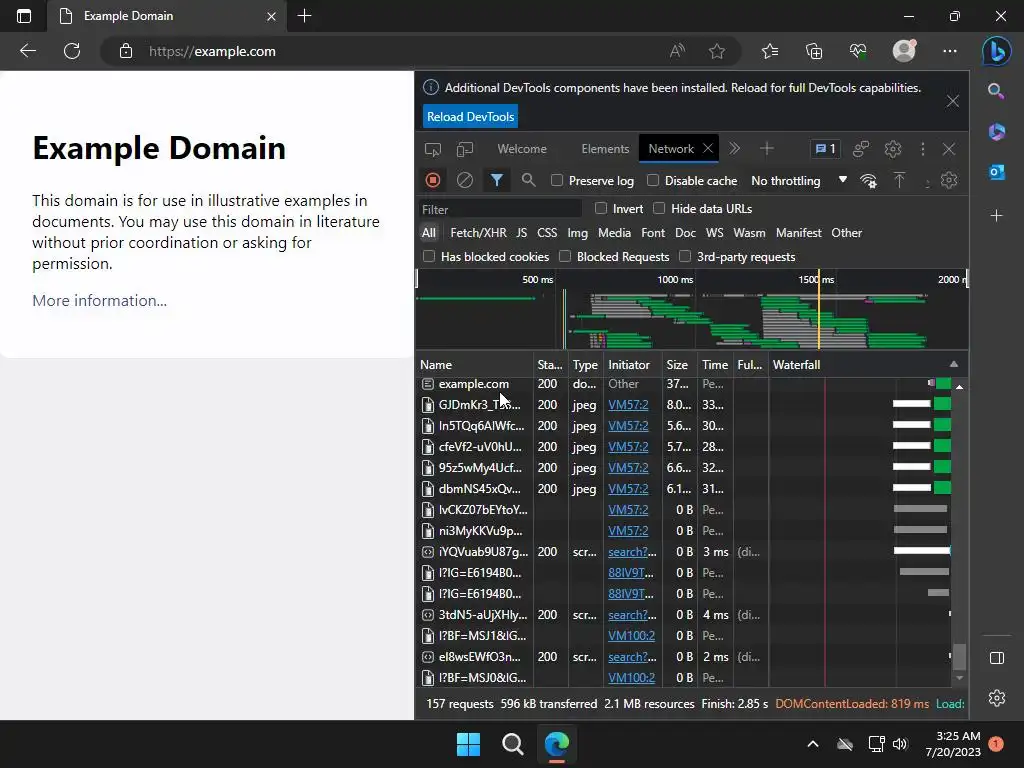Open Windows Start menu

[468, 744]
